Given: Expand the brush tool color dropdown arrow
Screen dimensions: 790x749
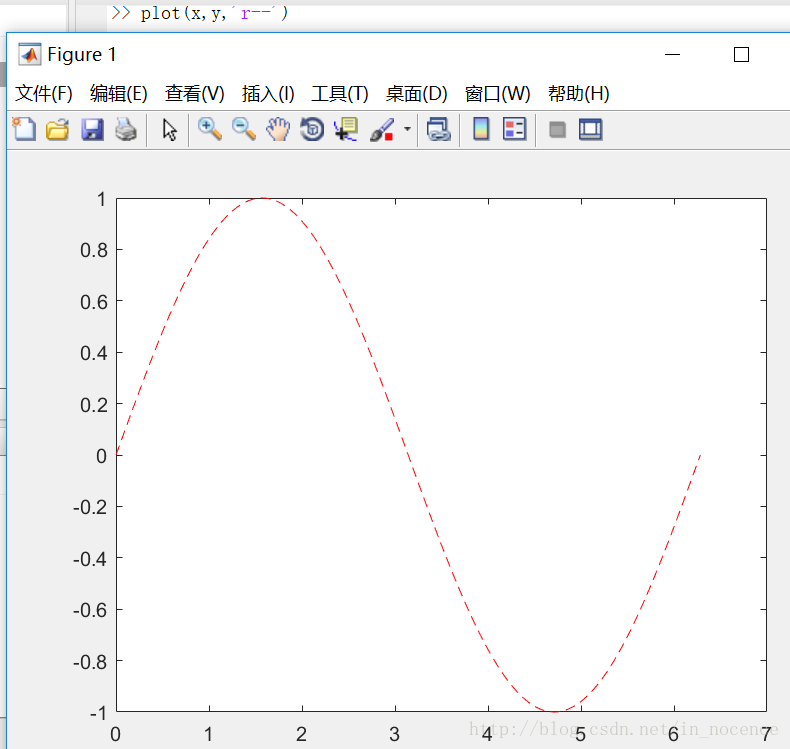Looking at the screenshot, I should click(407, 130).
